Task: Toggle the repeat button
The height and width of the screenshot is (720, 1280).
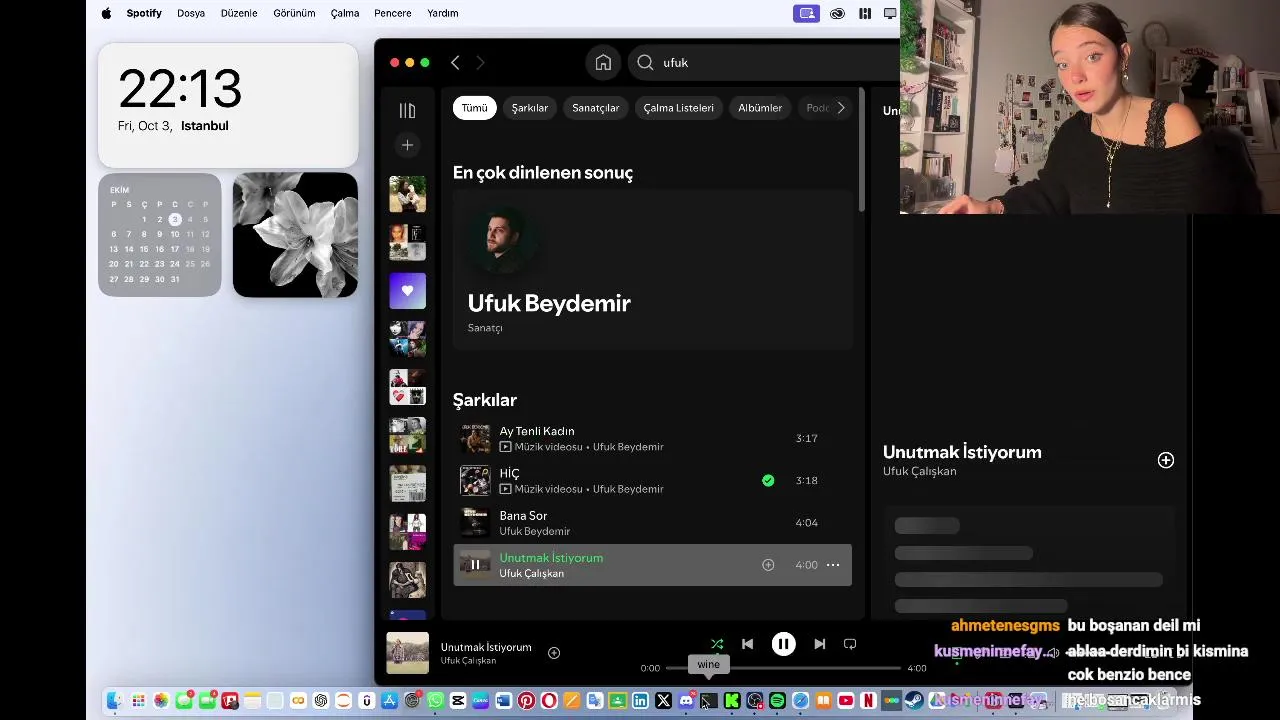Action: pos(850,644)
